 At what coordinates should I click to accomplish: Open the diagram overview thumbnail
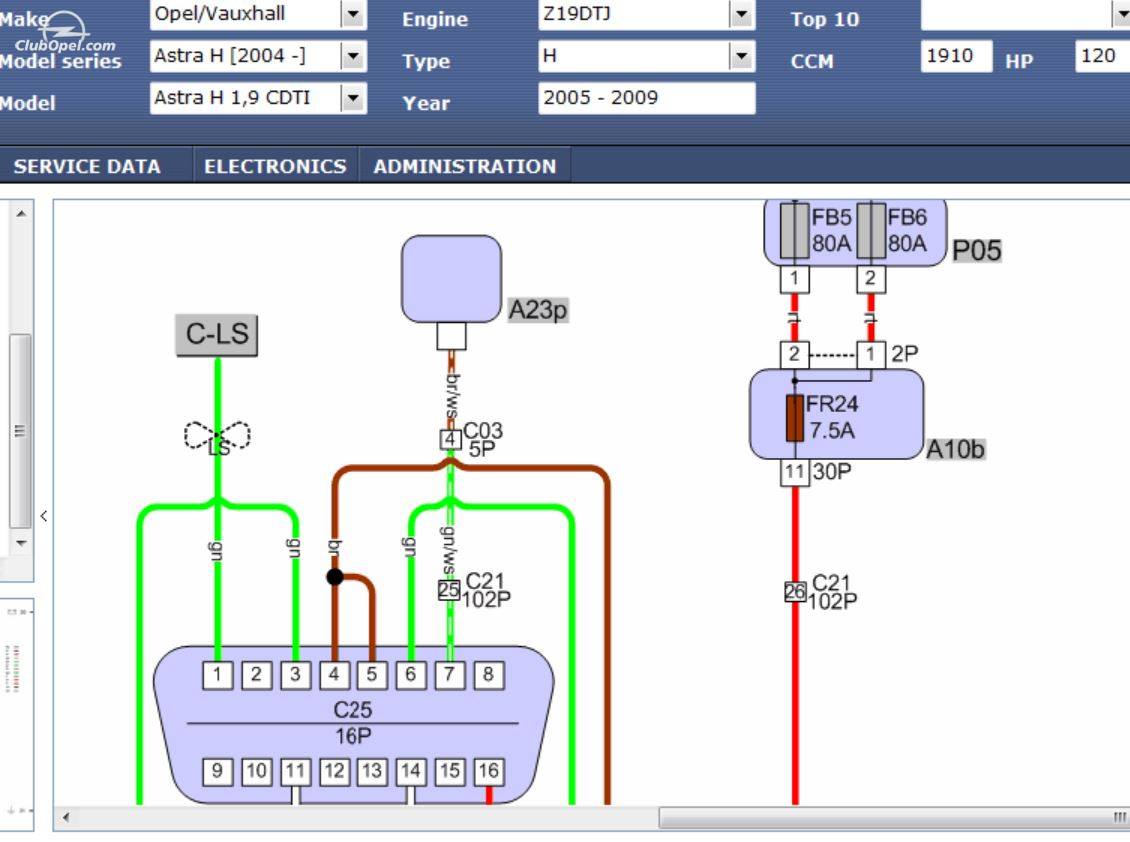click(x=17, y=714)
